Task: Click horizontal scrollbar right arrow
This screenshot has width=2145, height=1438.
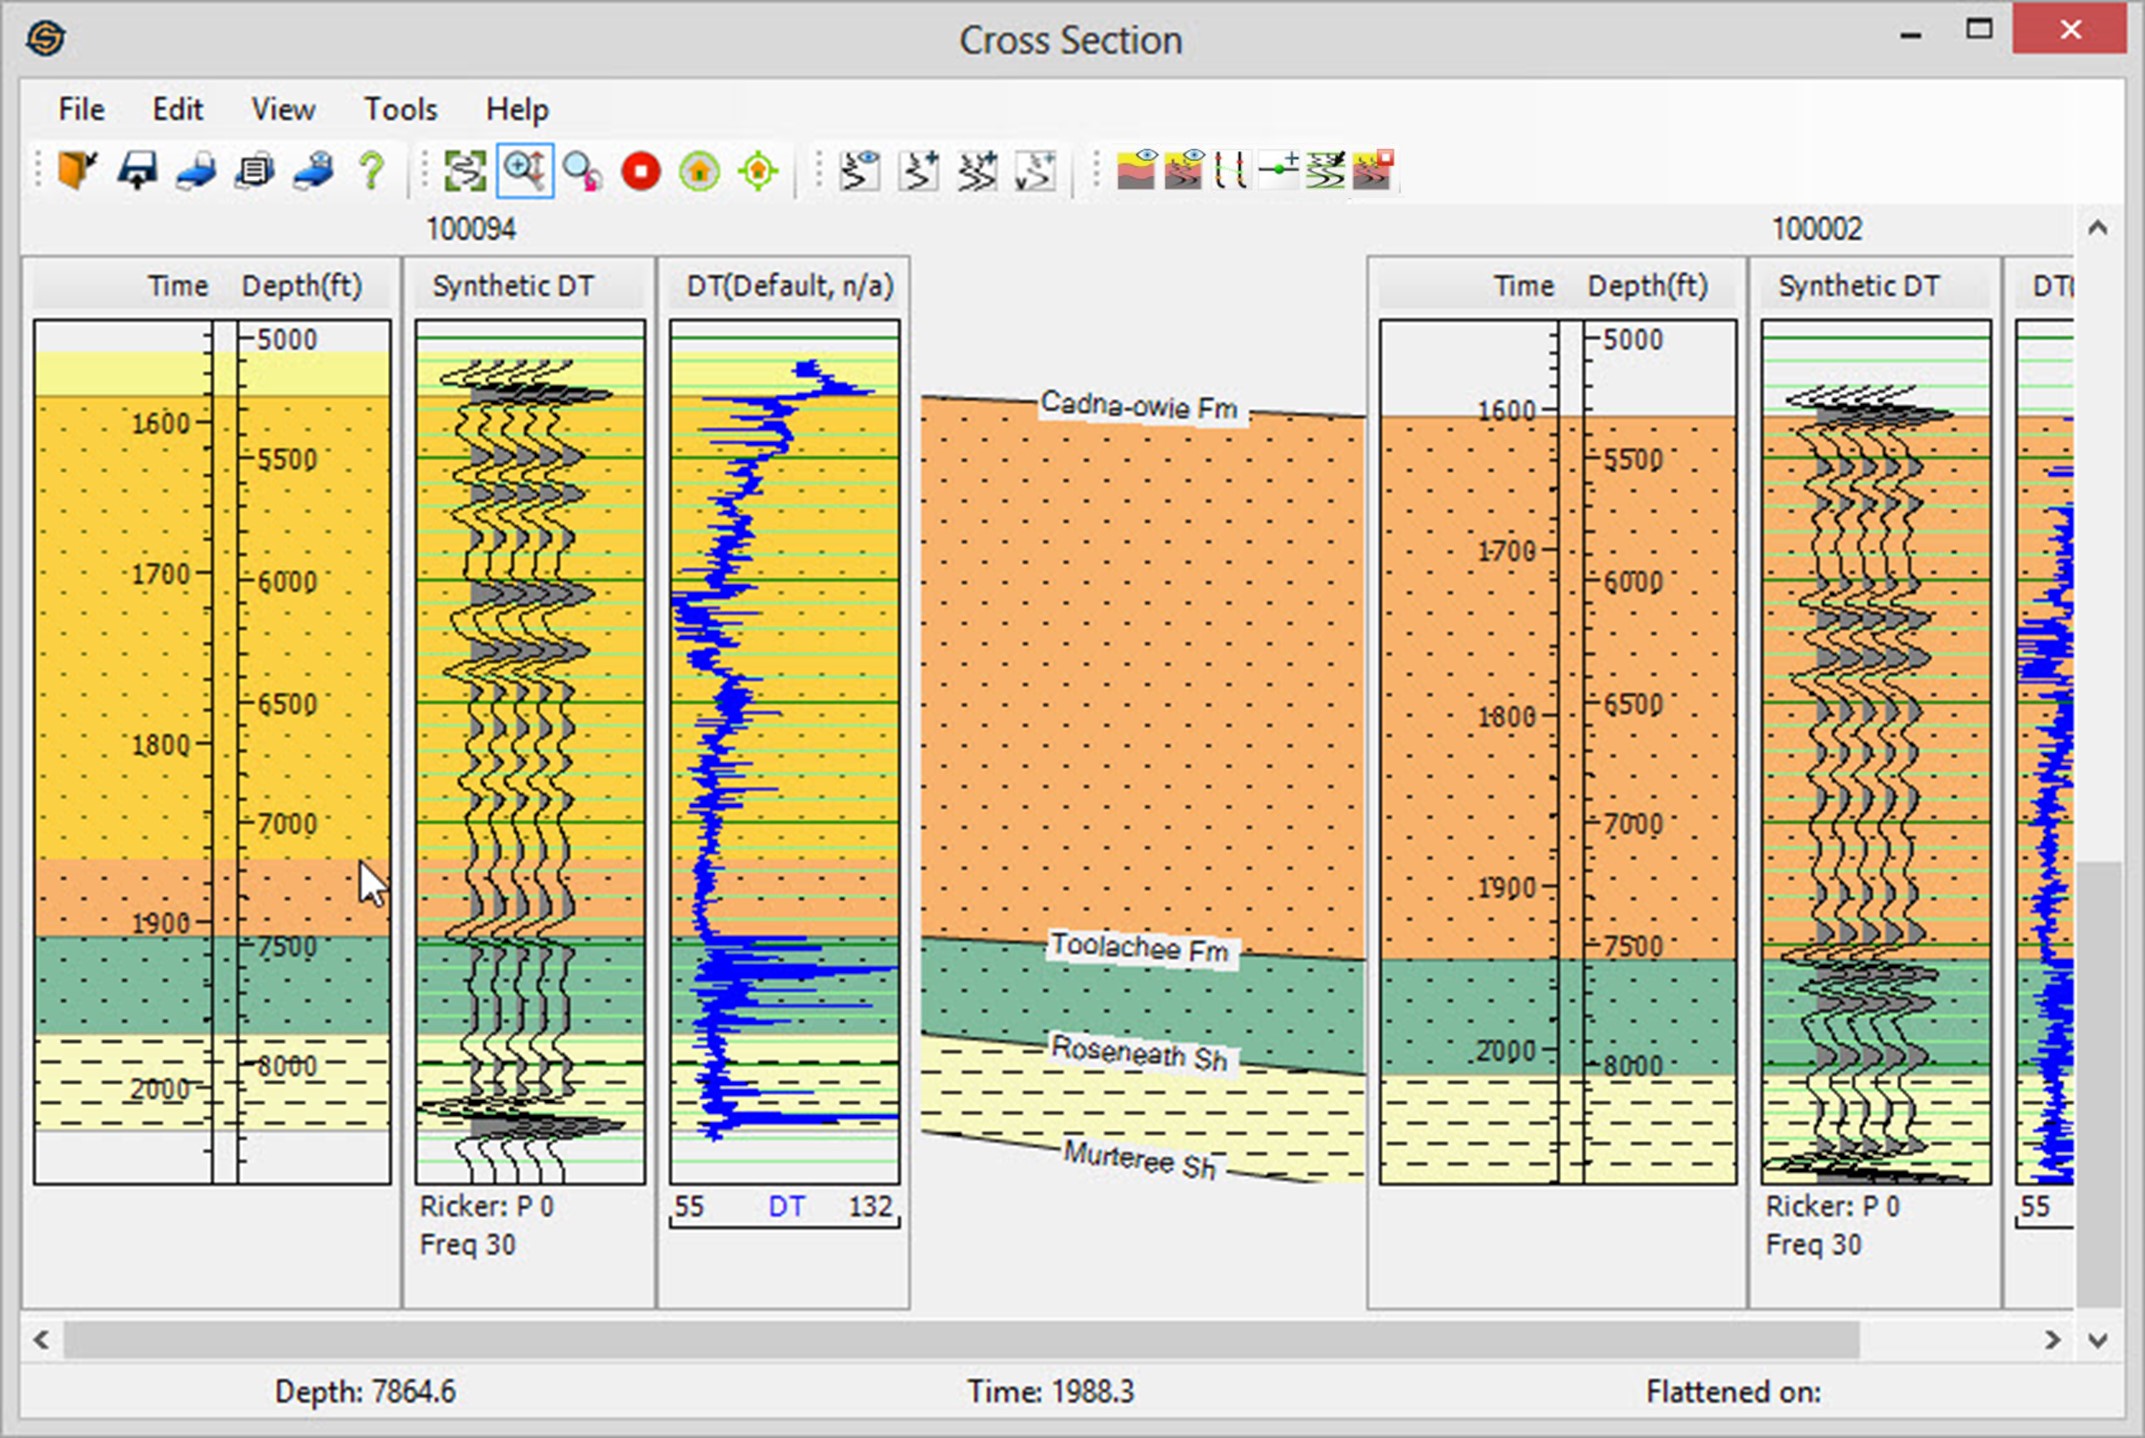Action: coord(2053,1340)
